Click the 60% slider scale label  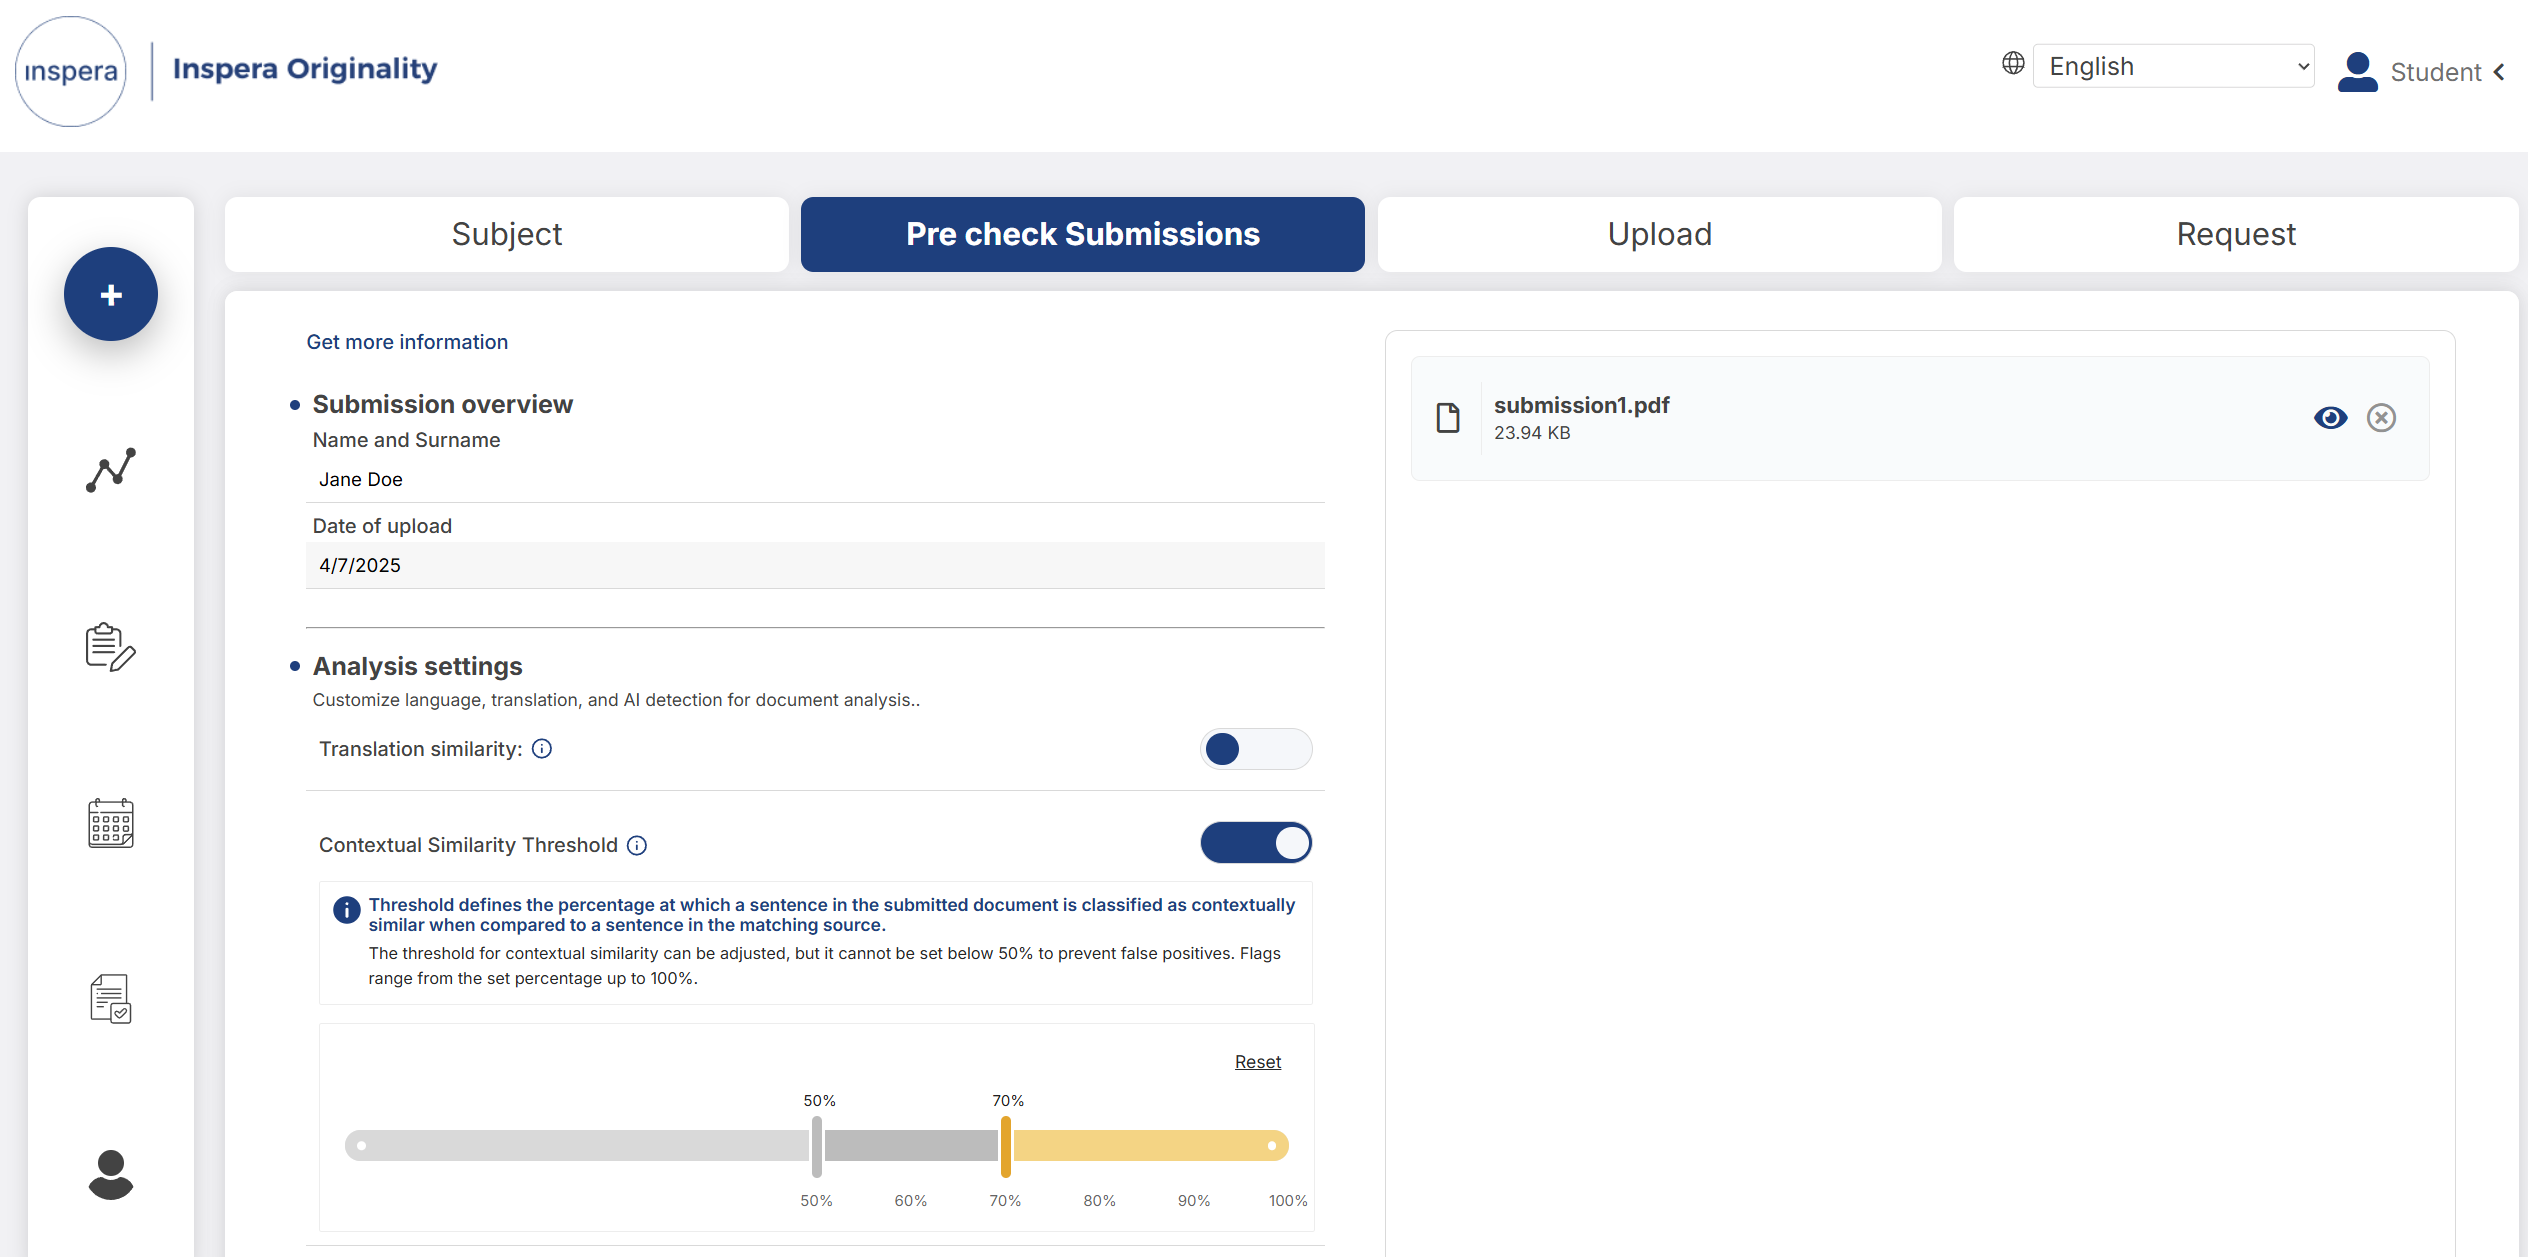pos(911,1201)
